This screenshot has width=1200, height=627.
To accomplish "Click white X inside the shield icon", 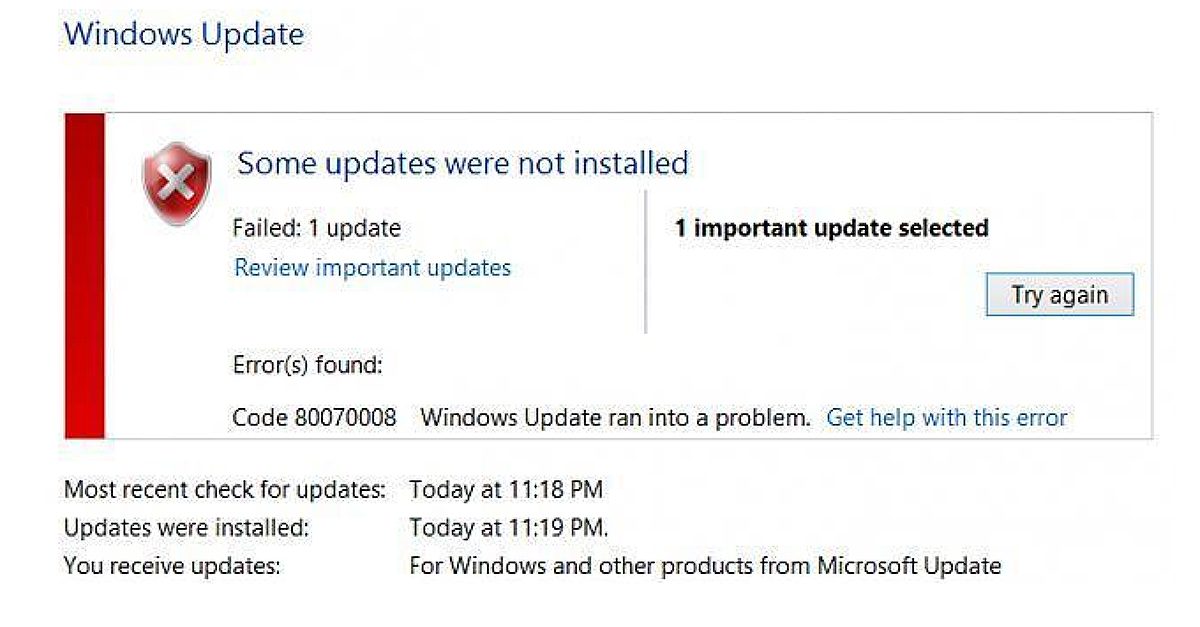I will (x=177, y=183).
